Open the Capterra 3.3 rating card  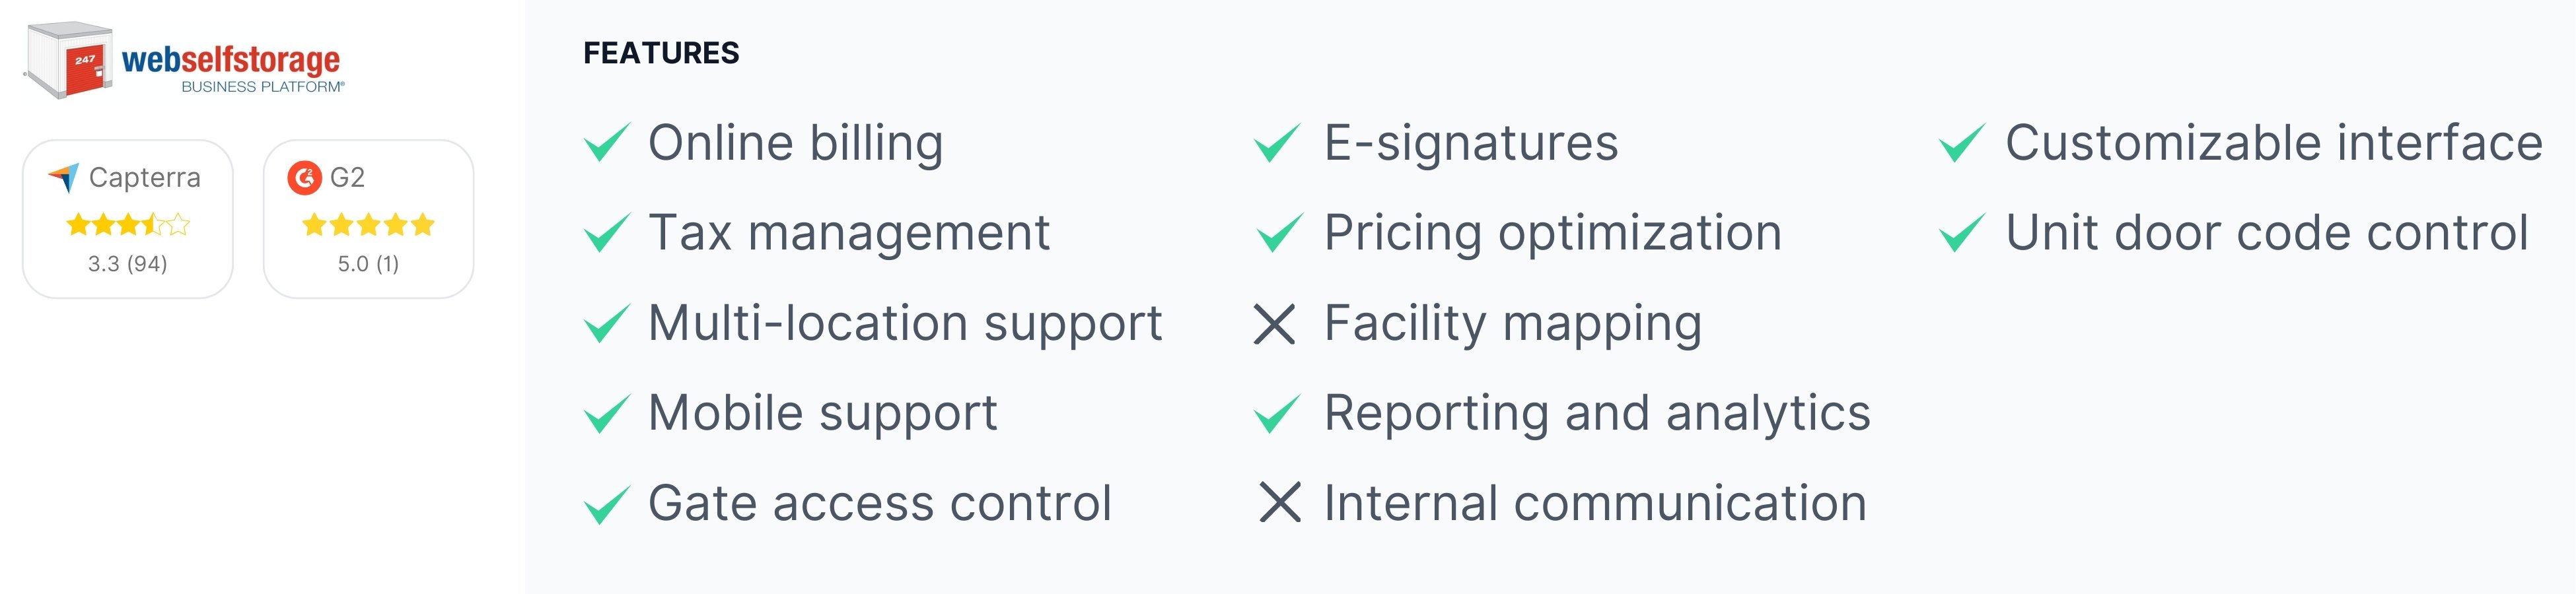[128, 219]
